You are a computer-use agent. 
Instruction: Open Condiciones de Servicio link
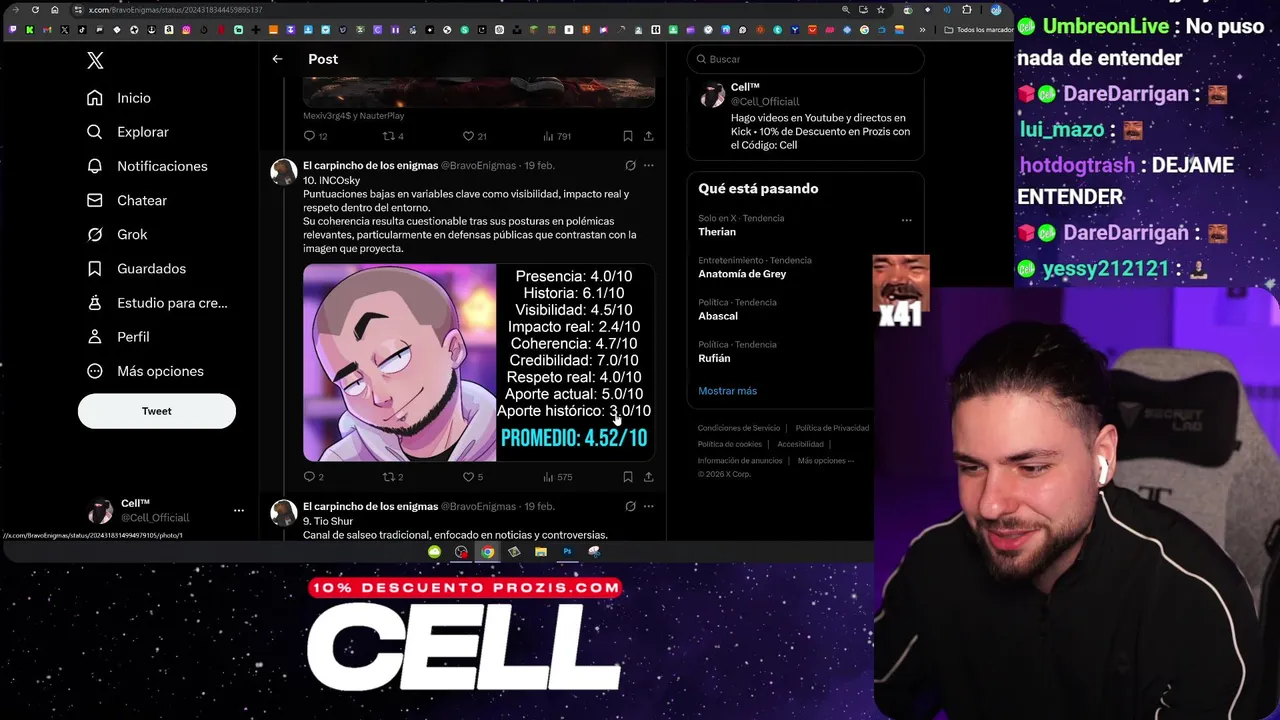(x=739, y=428)
